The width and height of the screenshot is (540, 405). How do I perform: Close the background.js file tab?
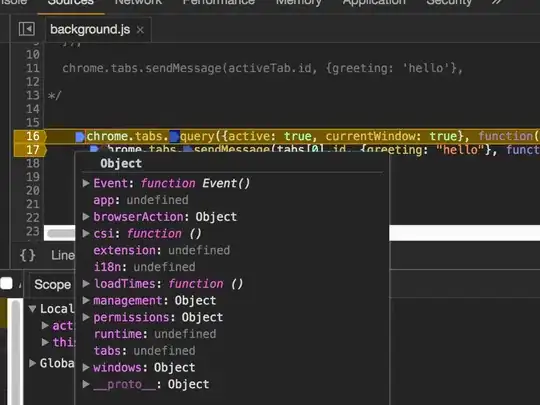pos(140,30)
